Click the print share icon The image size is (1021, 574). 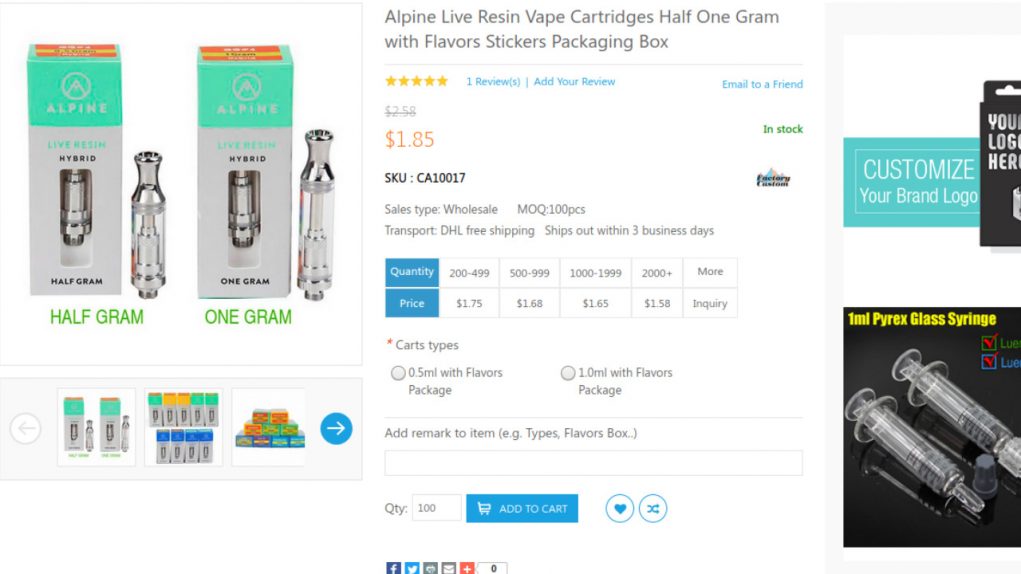point(430,568)
